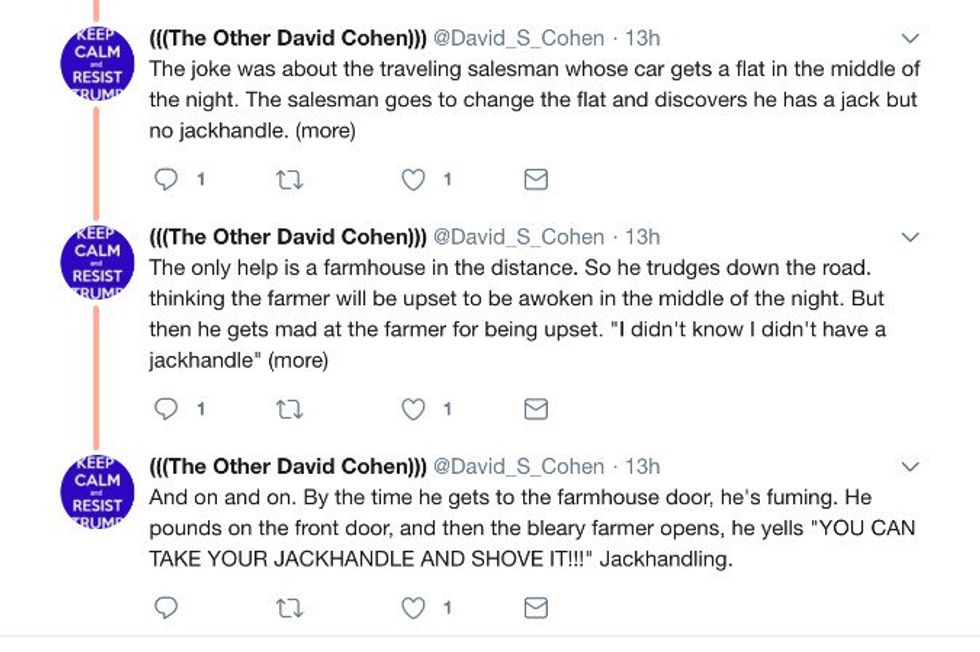Retweet the farmhouse tweet

(289, 410)
